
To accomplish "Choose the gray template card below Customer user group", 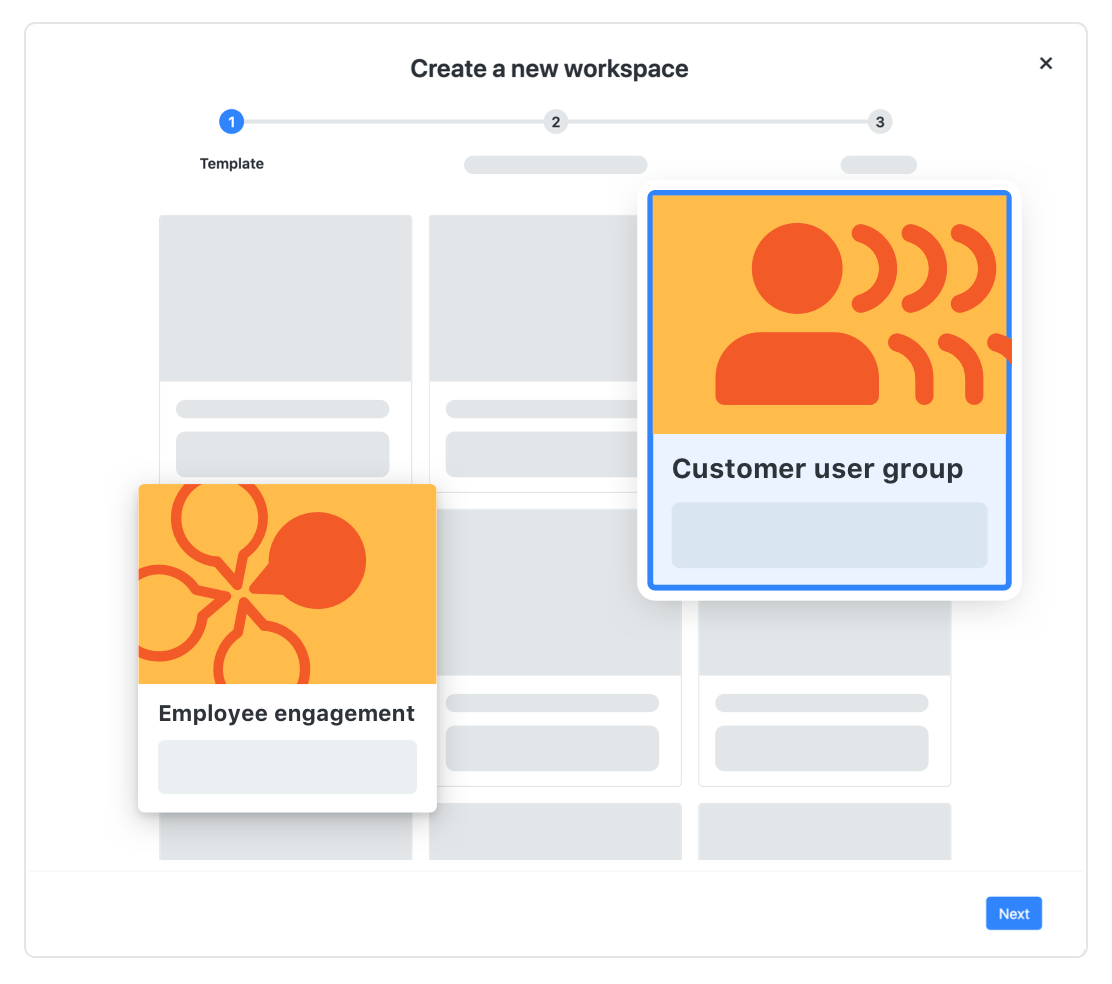I will point(824,690).
